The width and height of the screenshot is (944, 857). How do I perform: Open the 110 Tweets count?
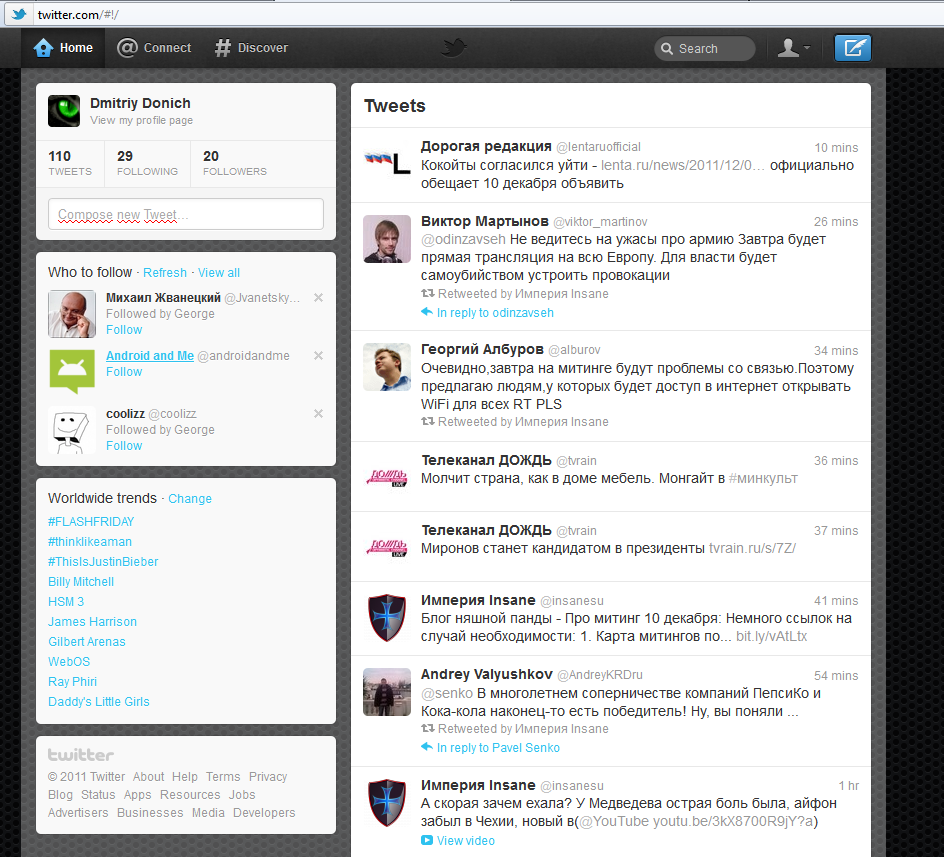[x=70, y=163]
